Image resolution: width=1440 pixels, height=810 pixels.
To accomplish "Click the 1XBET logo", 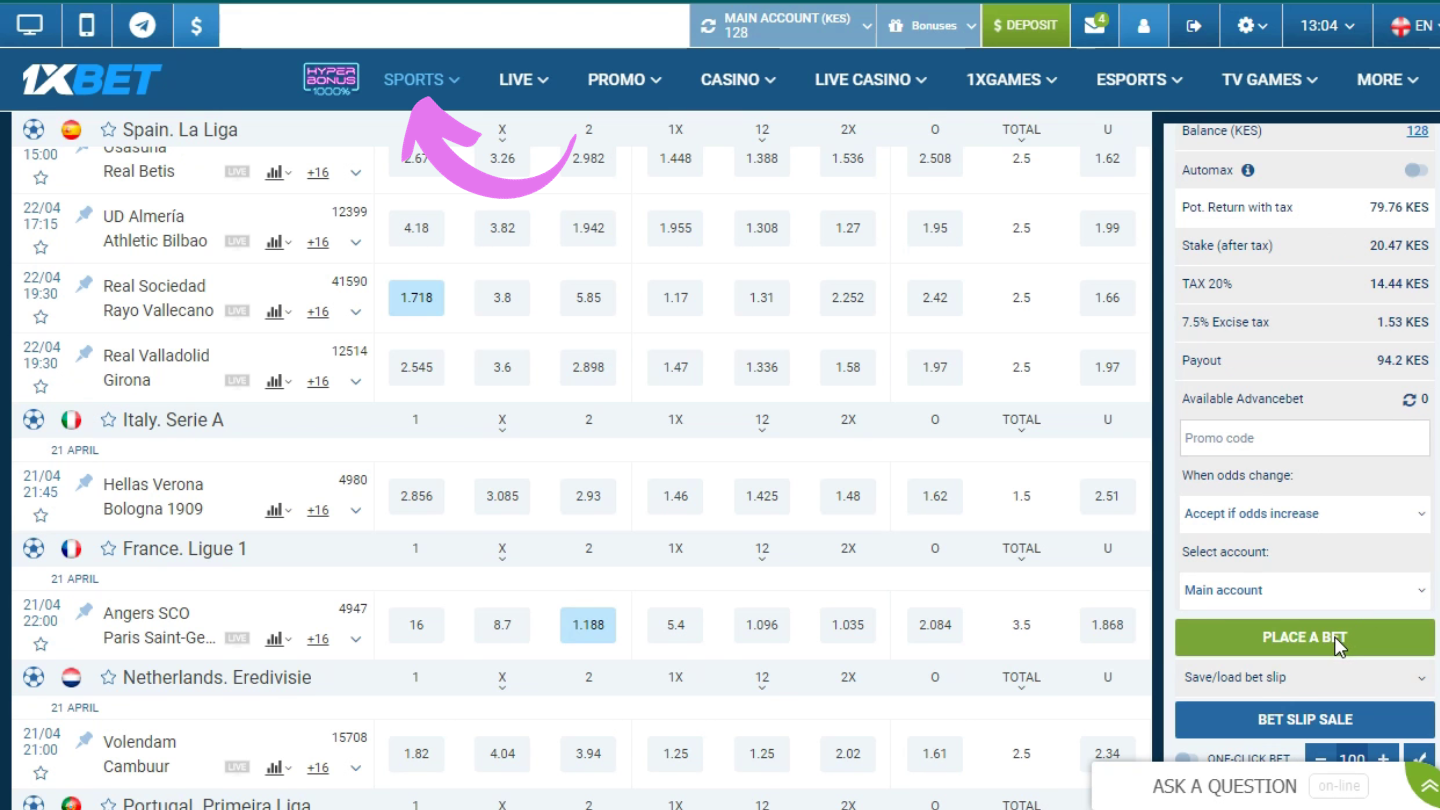I will click(x=92, y=79).
